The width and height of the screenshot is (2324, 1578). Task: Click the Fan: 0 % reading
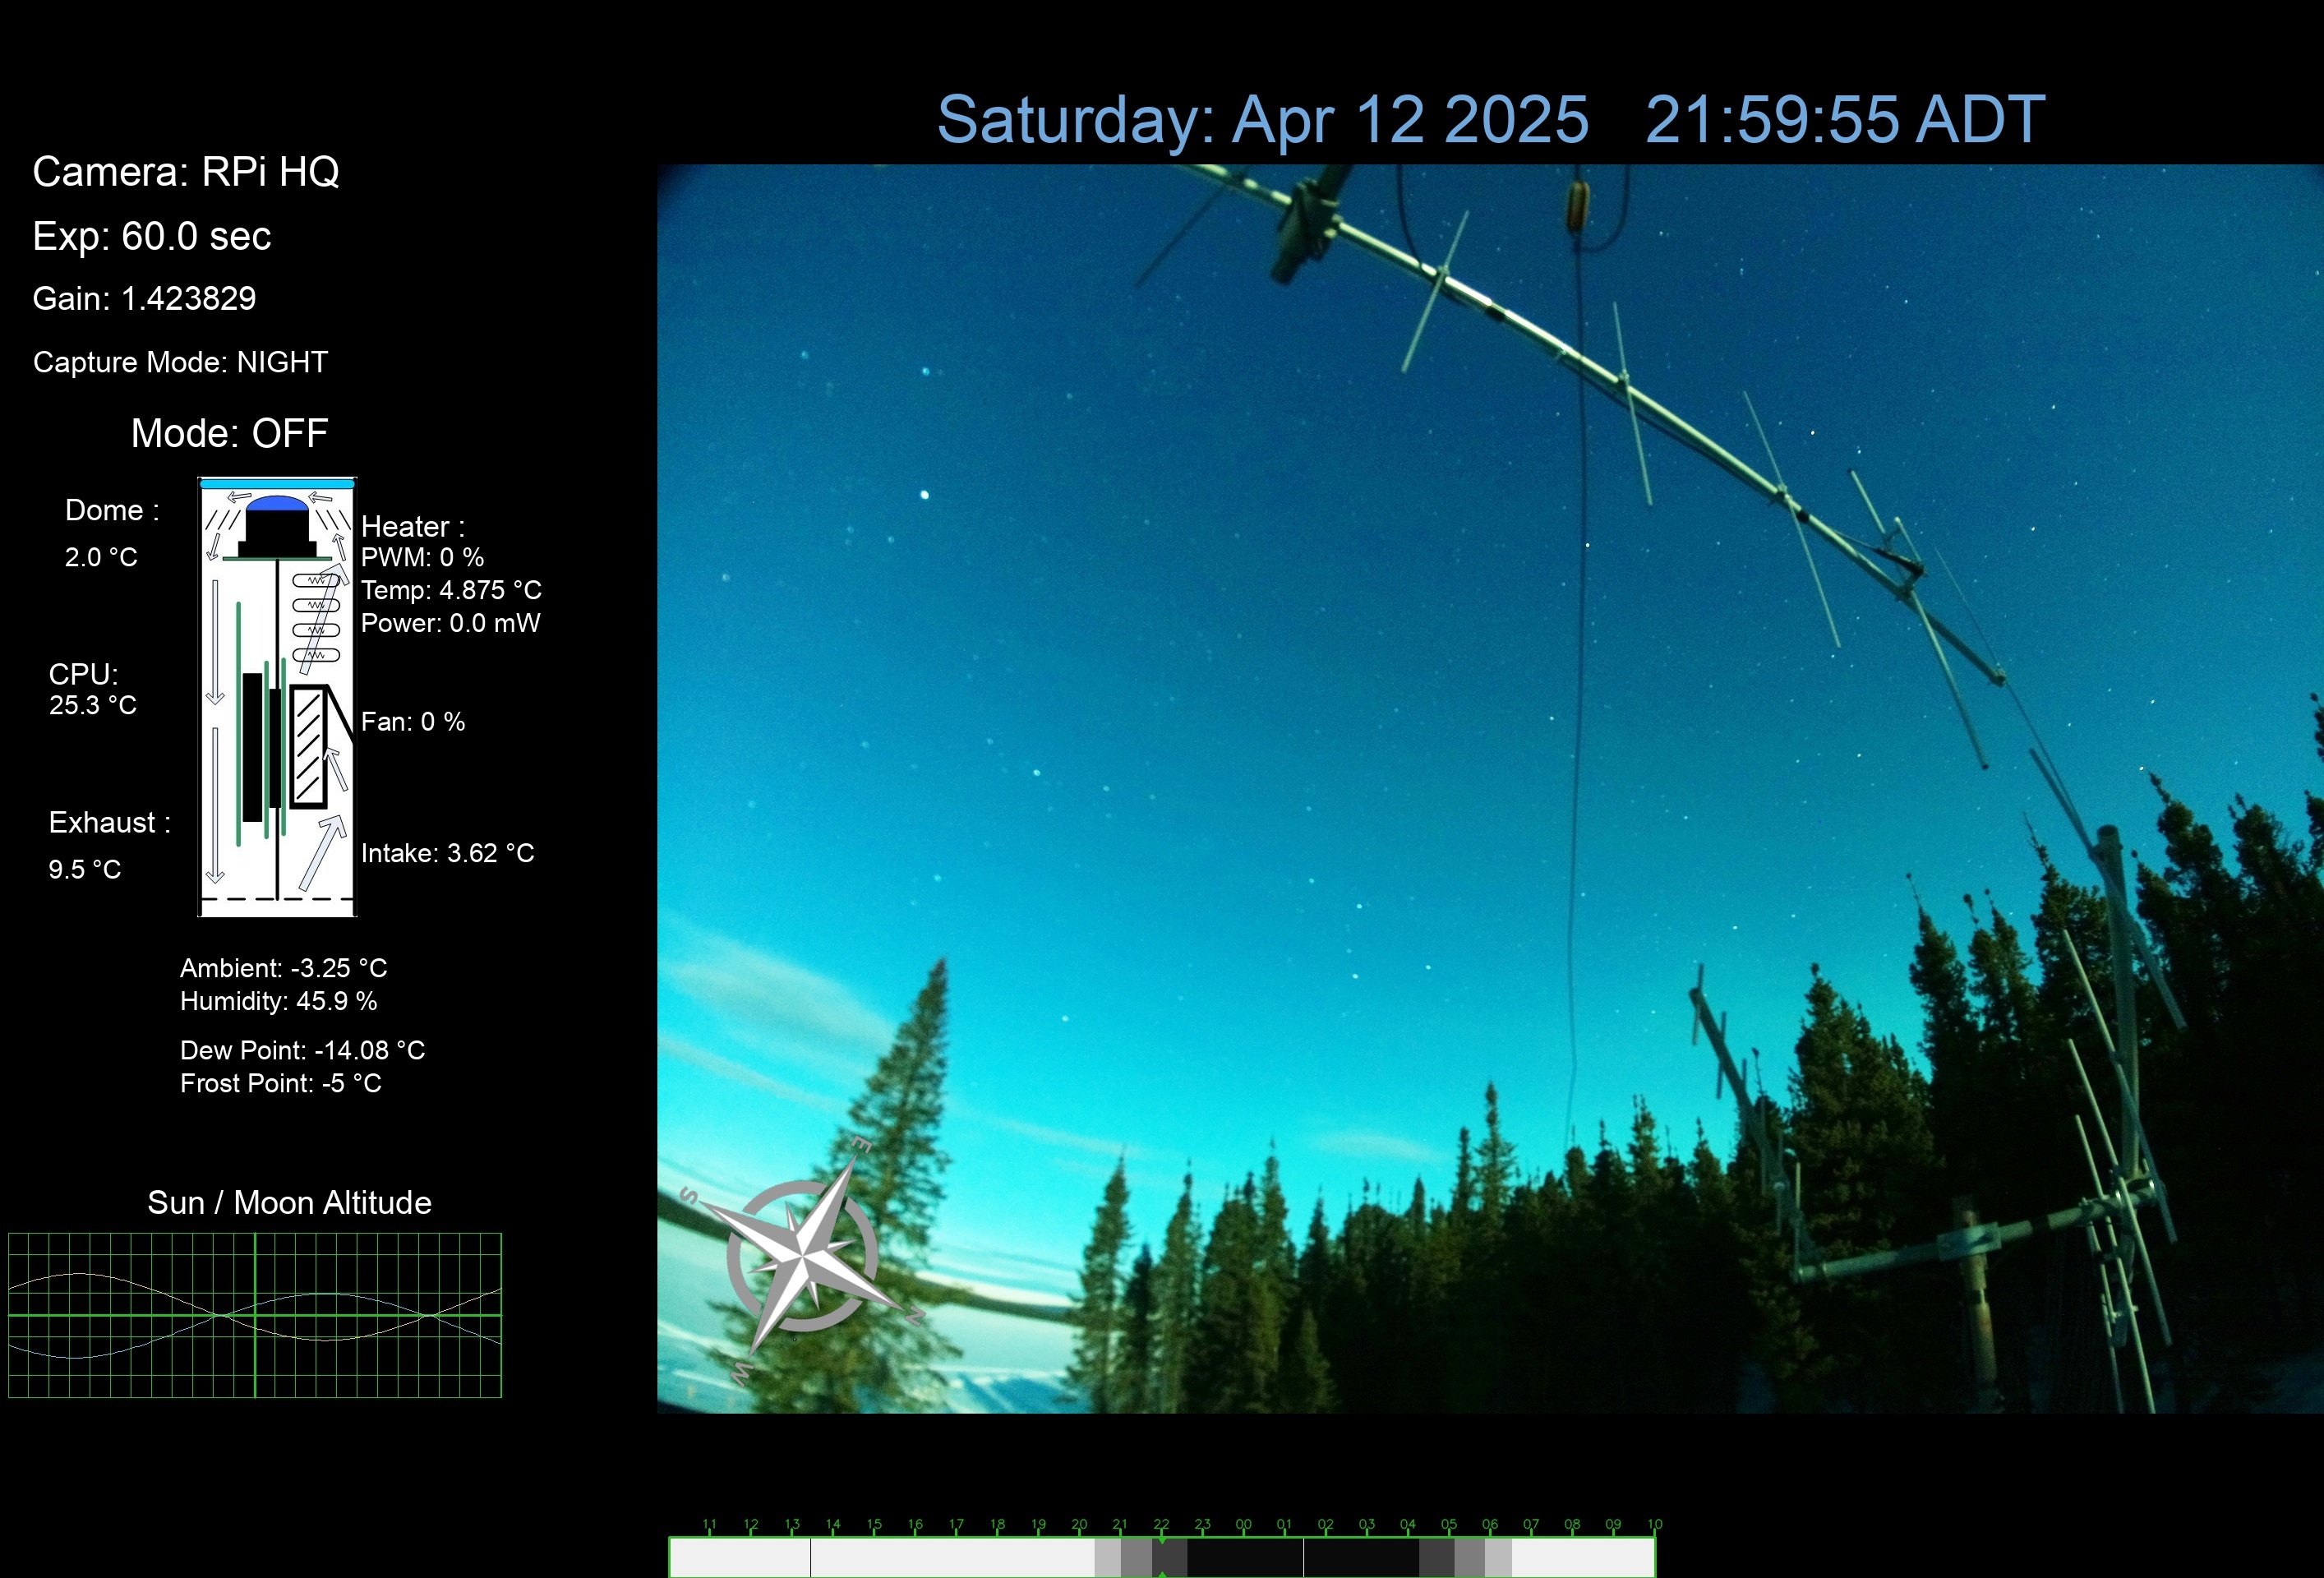(412, 722)
